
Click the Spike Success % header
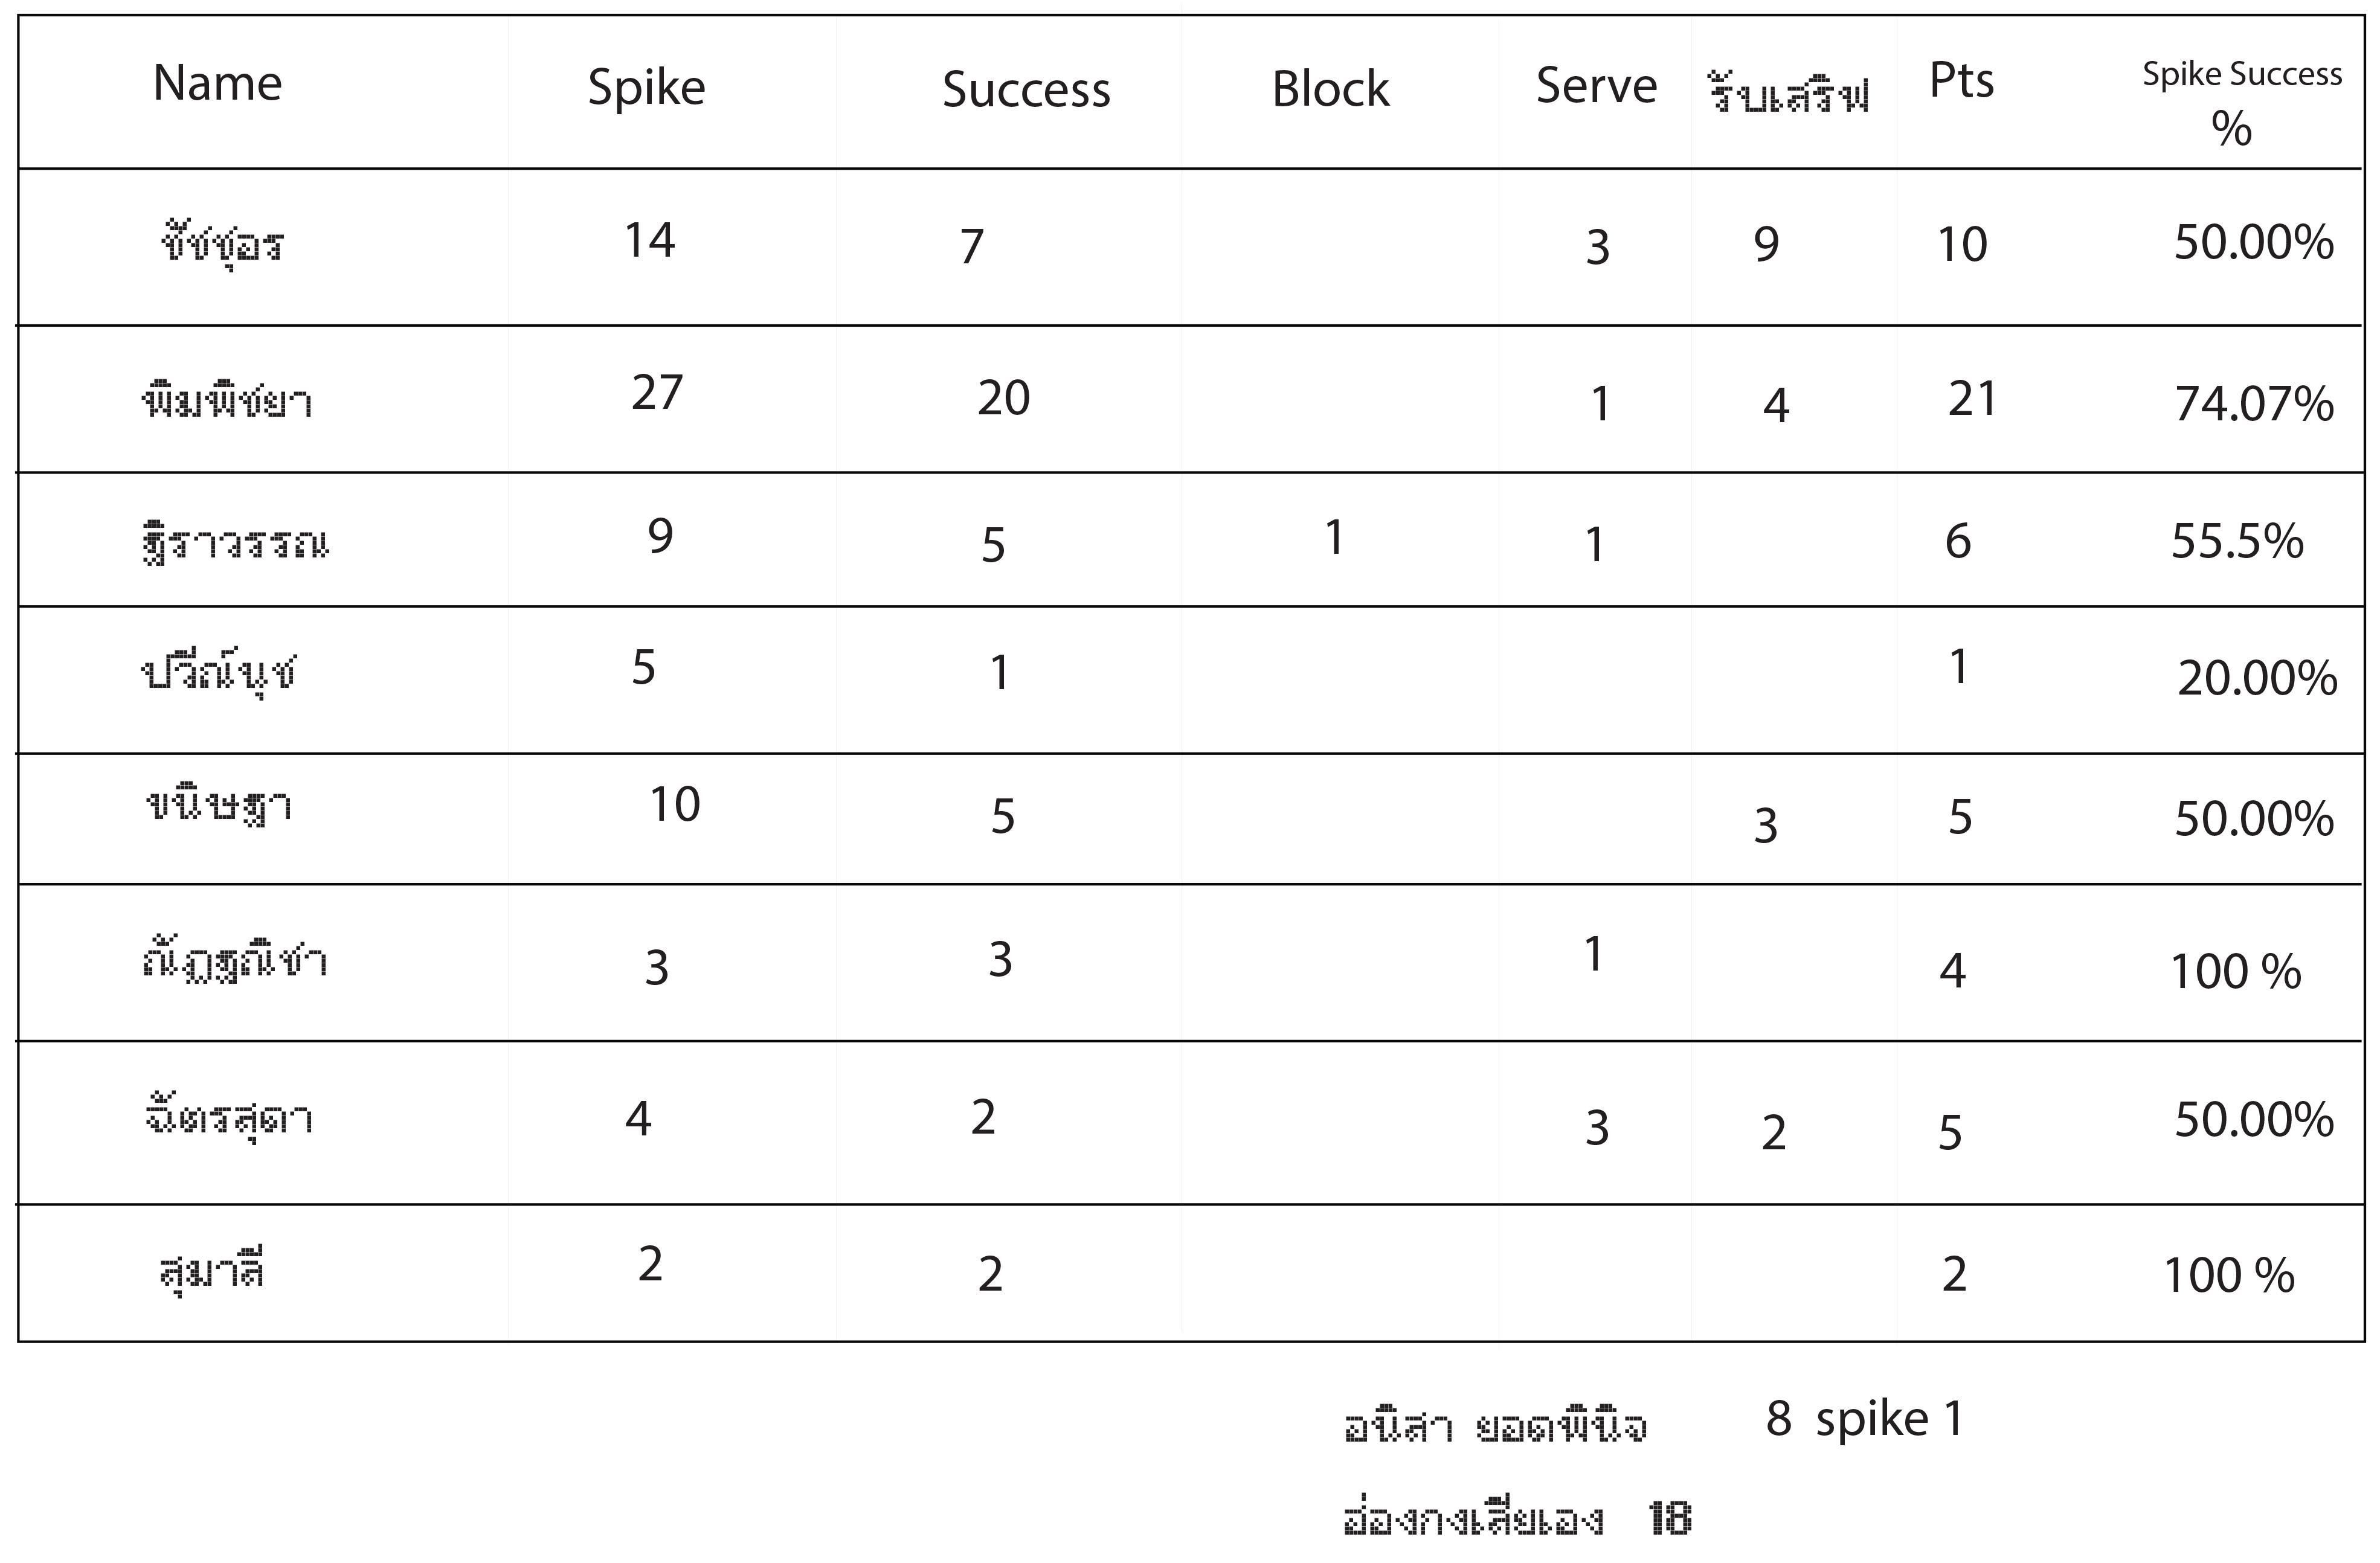pyautogui.click(x=2241, y=101)
